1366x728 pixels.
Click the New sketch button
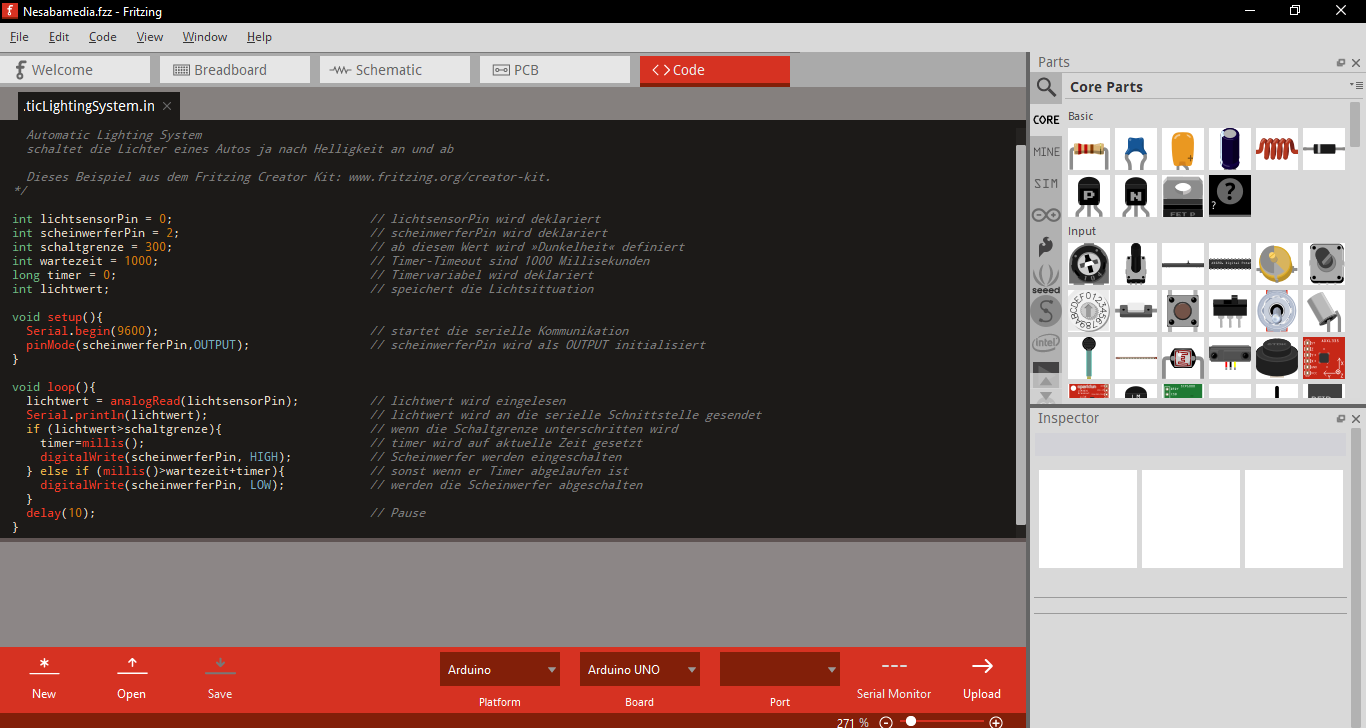(x=44, y=677)
